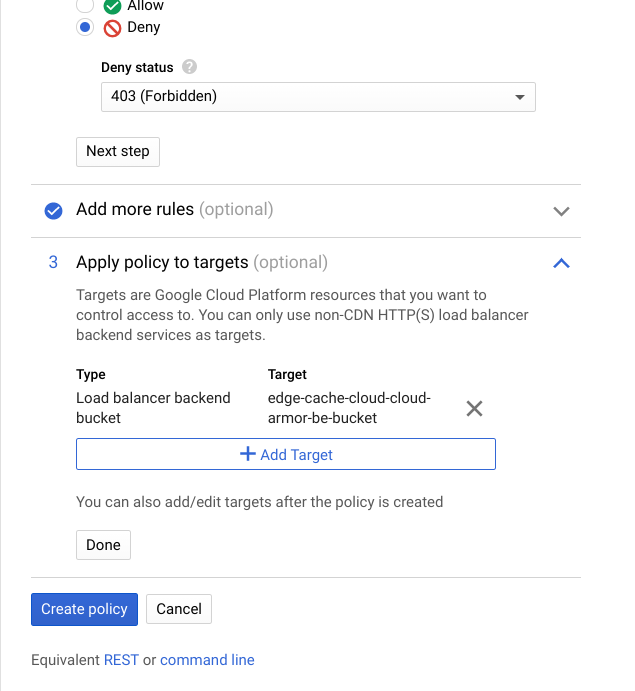Click the Deny status help icon
This screenshot has width=635, height=691.
[x=189, y=67]
